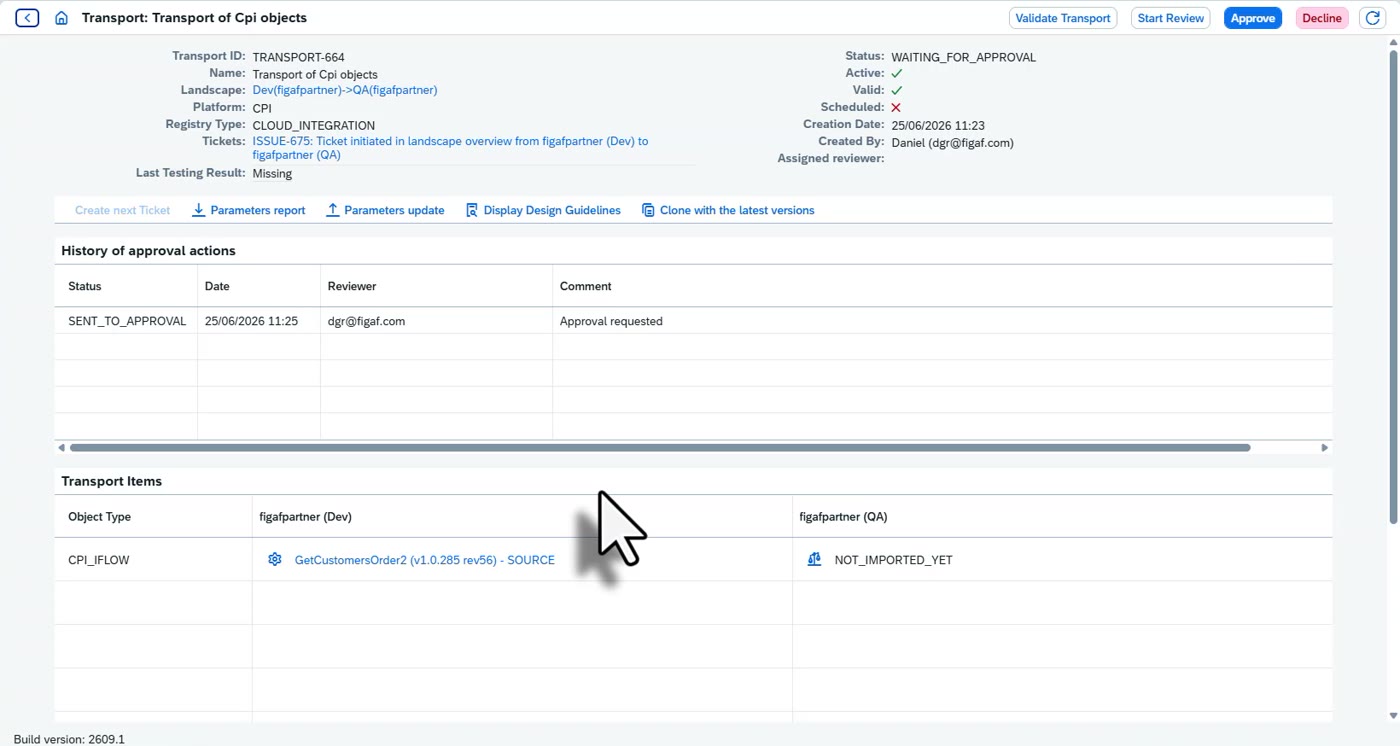Decline the transport
Viewport: 1400px width, 746px height.
pyautogui.click(x=1322, y=18)
